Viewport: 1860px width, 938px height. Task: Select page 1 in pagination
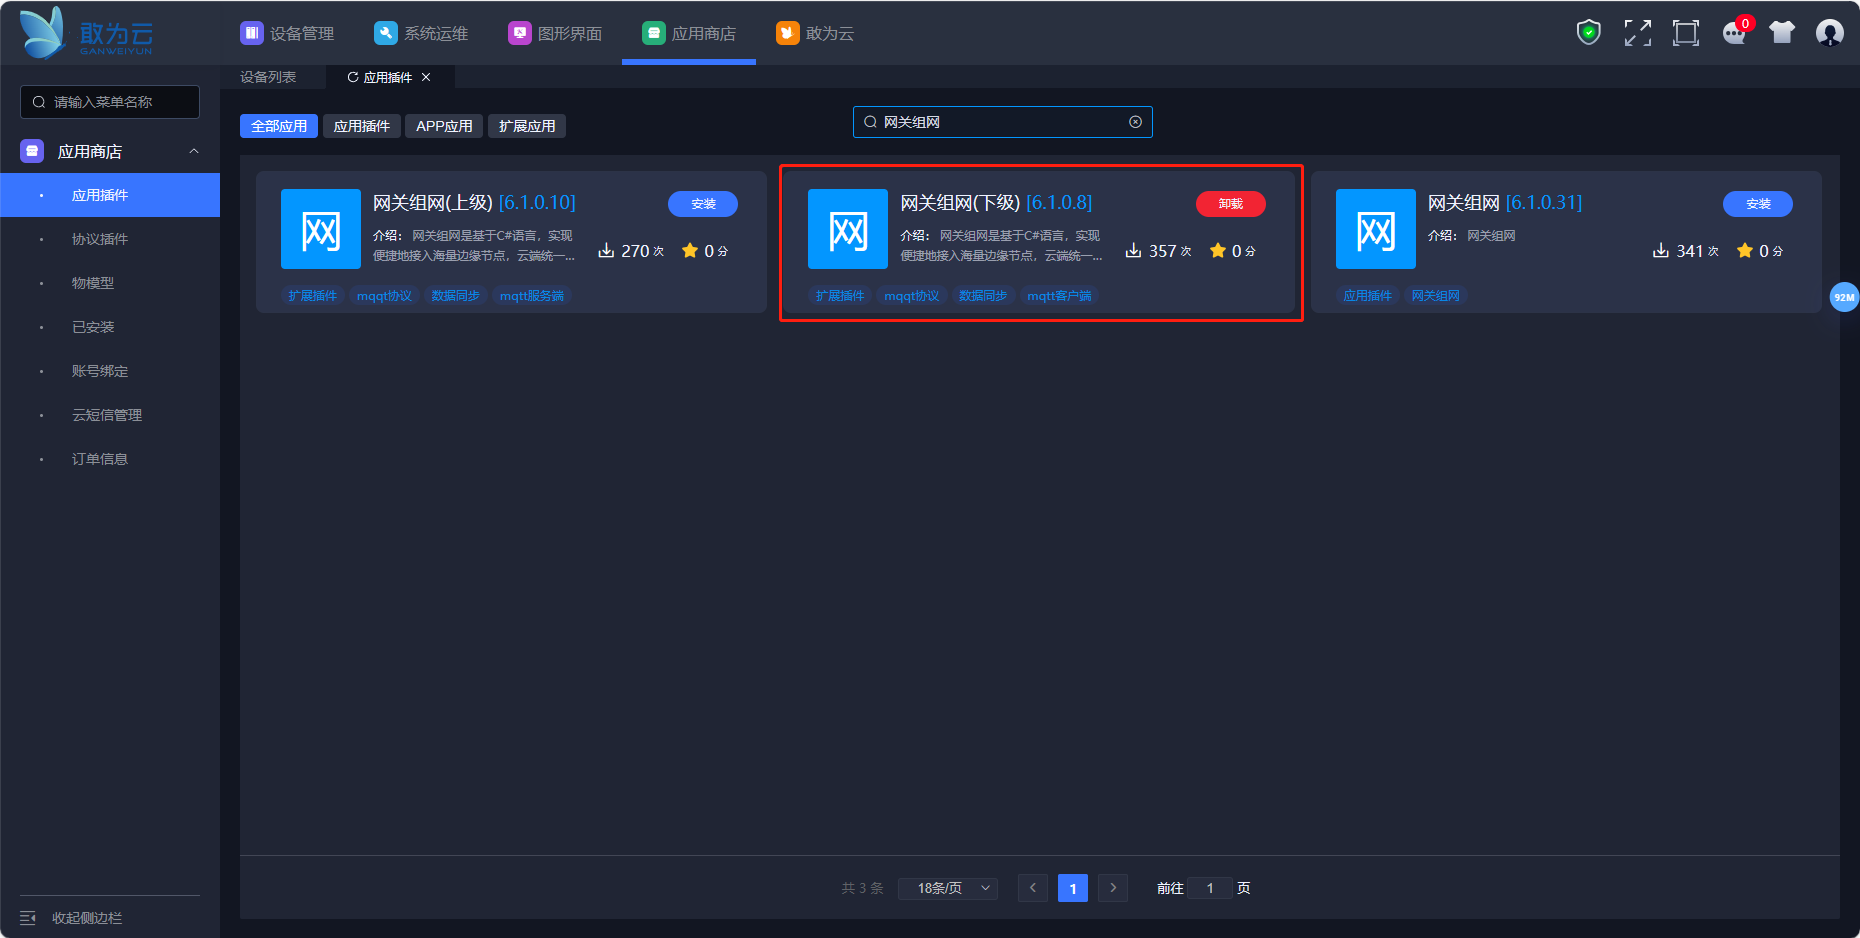tap(1073, 888)
